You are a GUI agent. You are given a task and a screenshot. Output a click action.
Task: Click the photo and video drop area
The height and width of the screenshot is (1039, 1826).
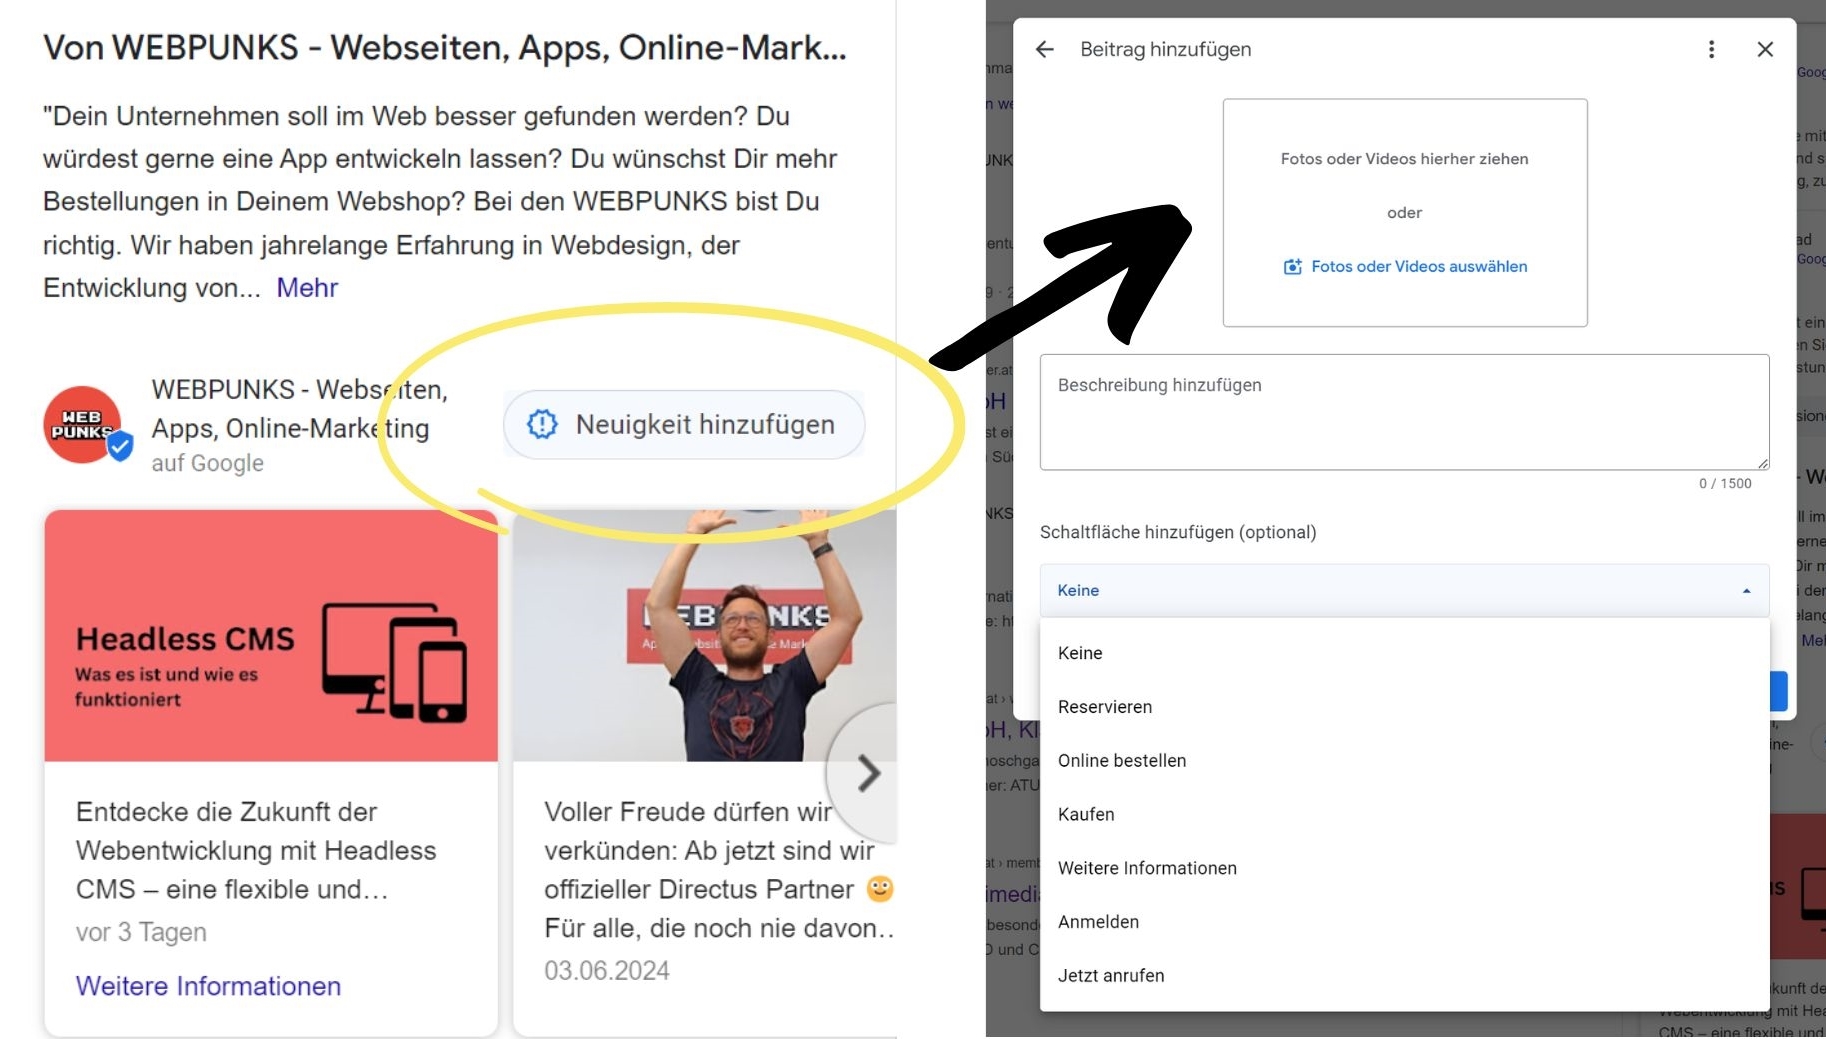tap(1404, 212)
